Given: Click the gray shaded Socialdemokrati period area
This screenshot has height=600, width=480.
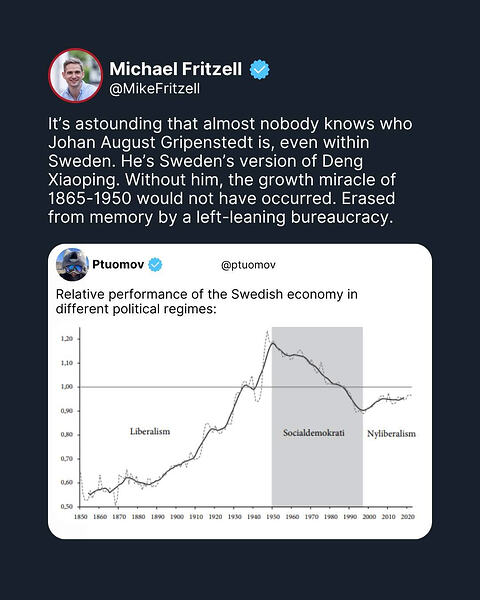Looking at the screenshot, I should (x=317, y=416).
